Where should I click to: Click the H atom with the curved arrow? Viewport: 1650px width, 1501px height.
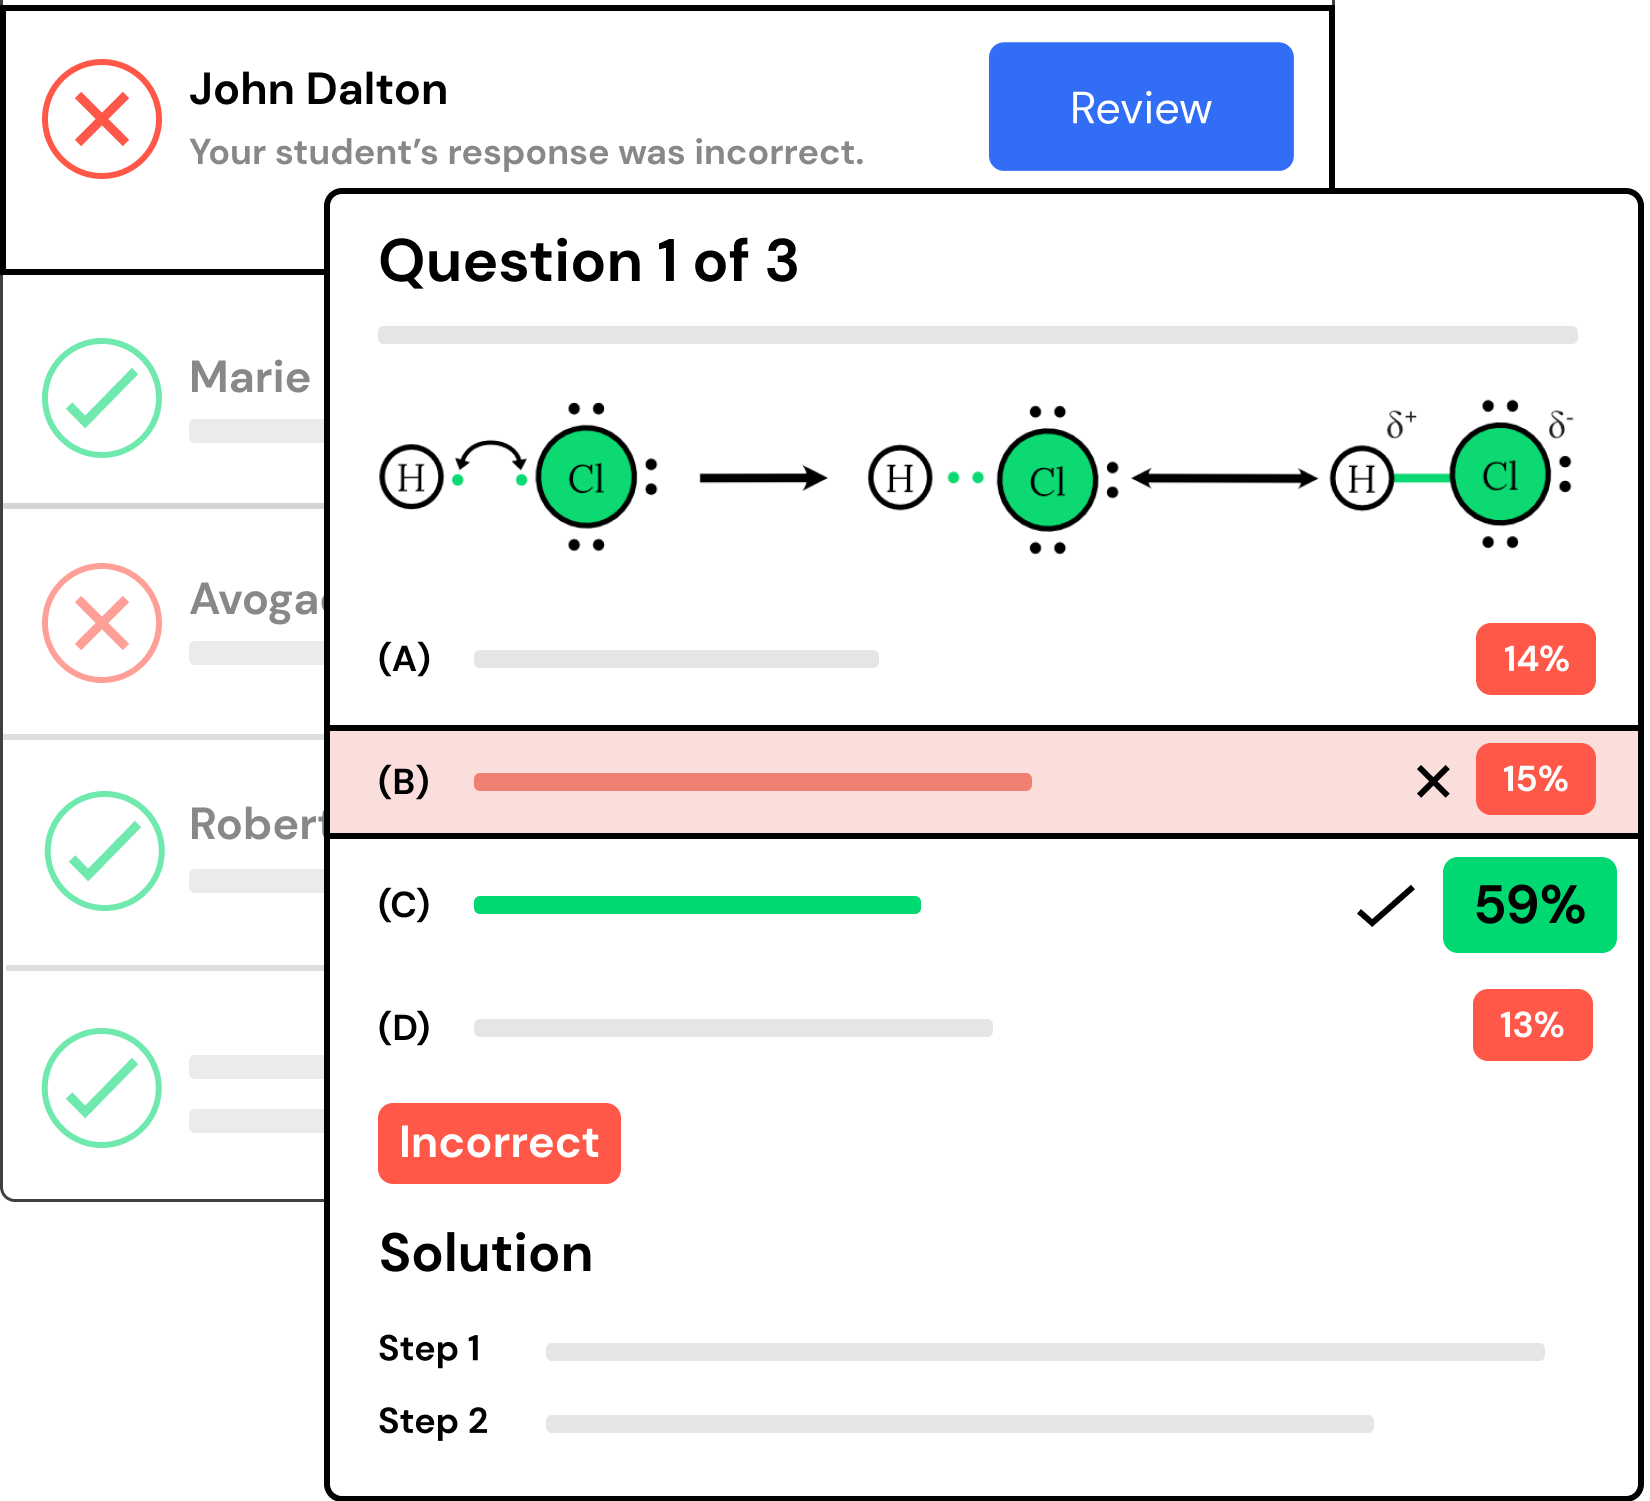point(411,478)
